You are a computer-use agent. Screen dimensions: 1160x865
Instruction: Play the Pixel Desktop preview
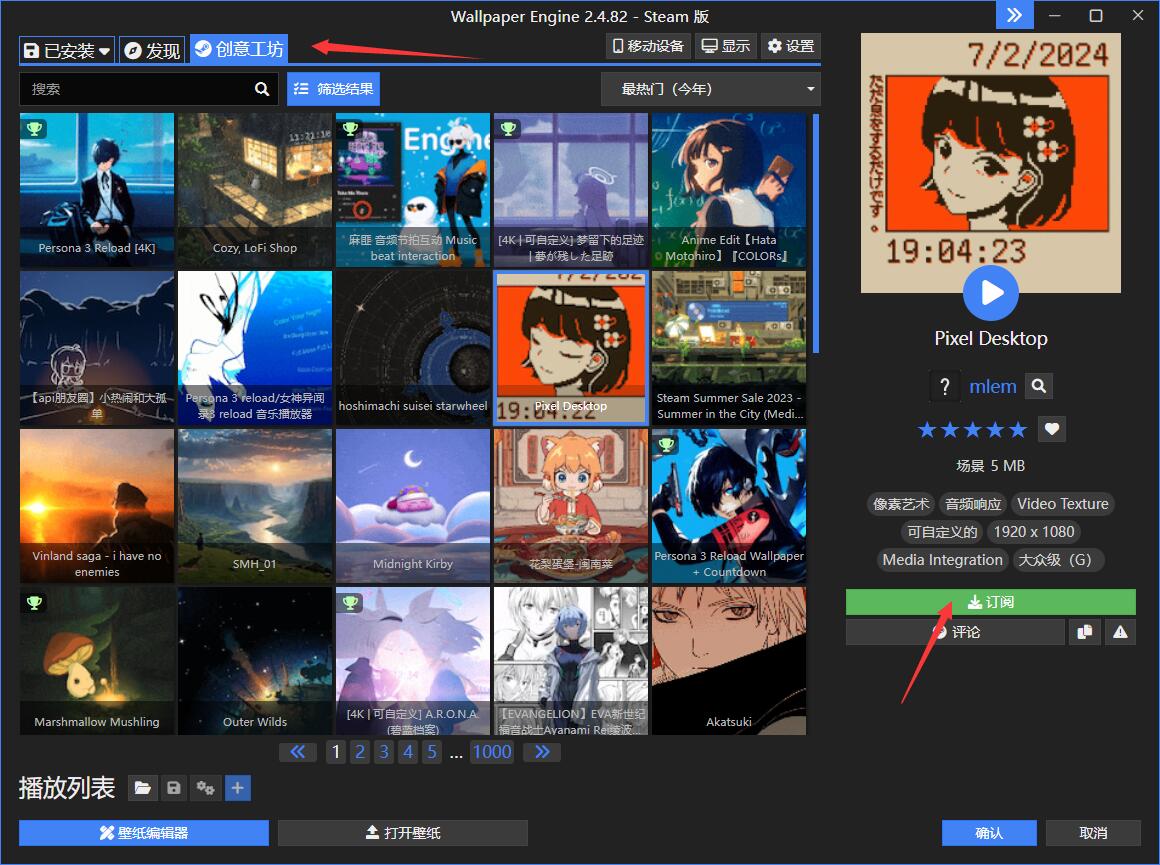[990, 292]
